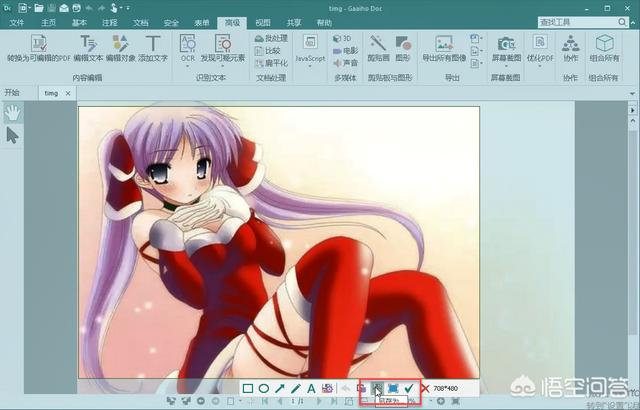This screenshot has height=410, width=640.
Task: Switch to the Security (安全) ribbon tab
Action: click(171, 23)
